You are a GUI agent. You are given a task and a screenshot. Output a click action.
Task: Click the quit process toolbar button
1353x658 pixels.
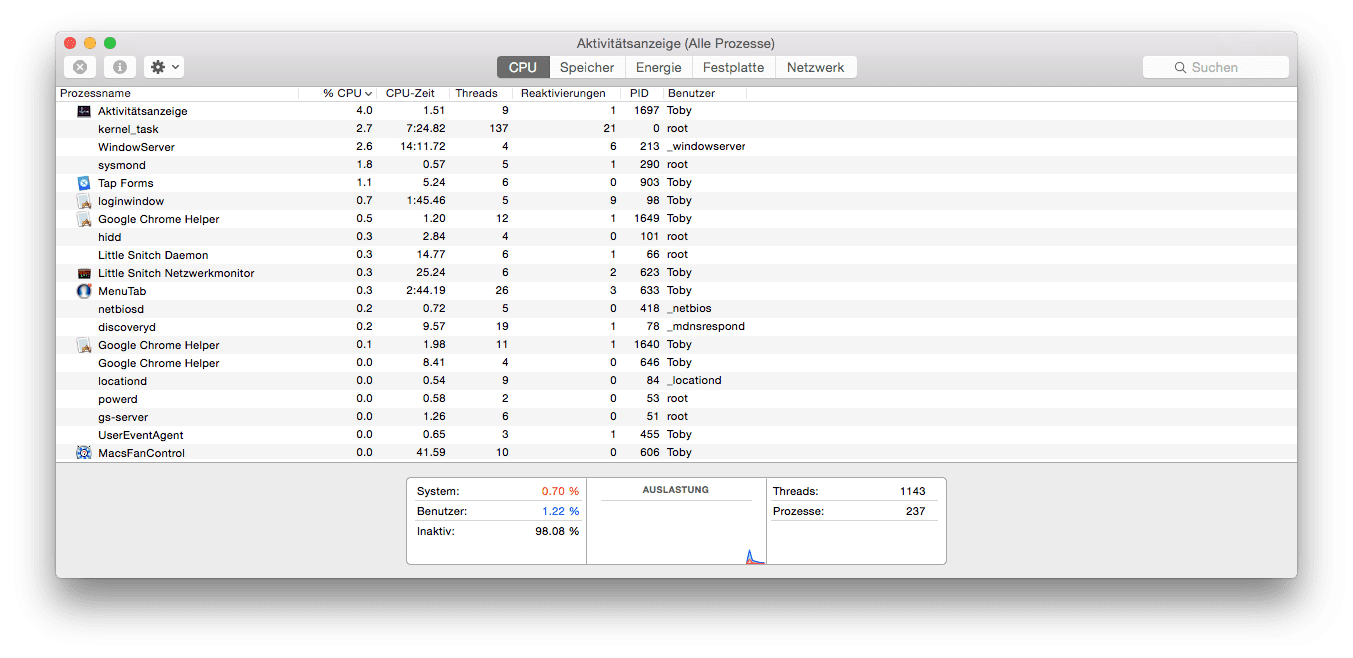(x=80, y=67)
